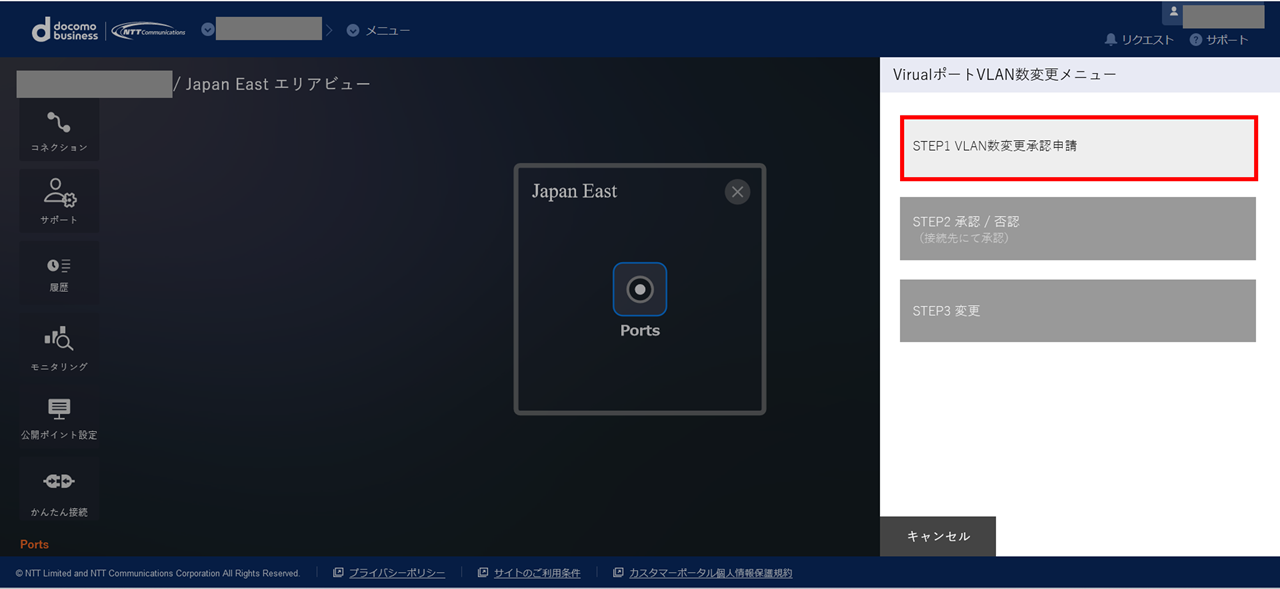This screenshot has width=1280, height=589.
Task: Open サポート help in the header
Action: click(1219, 40)
